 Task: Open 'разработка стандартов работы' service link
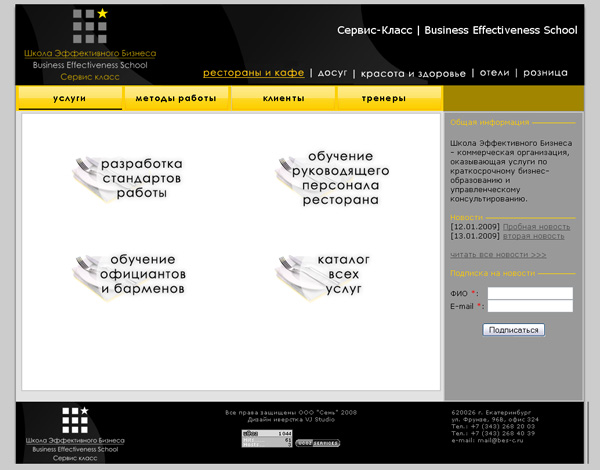(x=142, y=178)
